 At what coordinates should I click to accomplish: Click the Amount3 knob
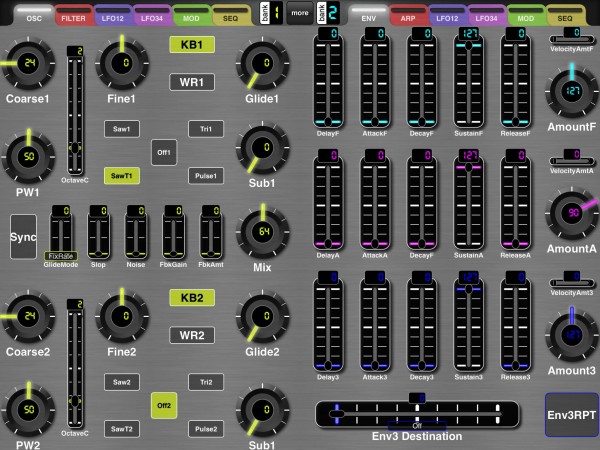point(572,335)
